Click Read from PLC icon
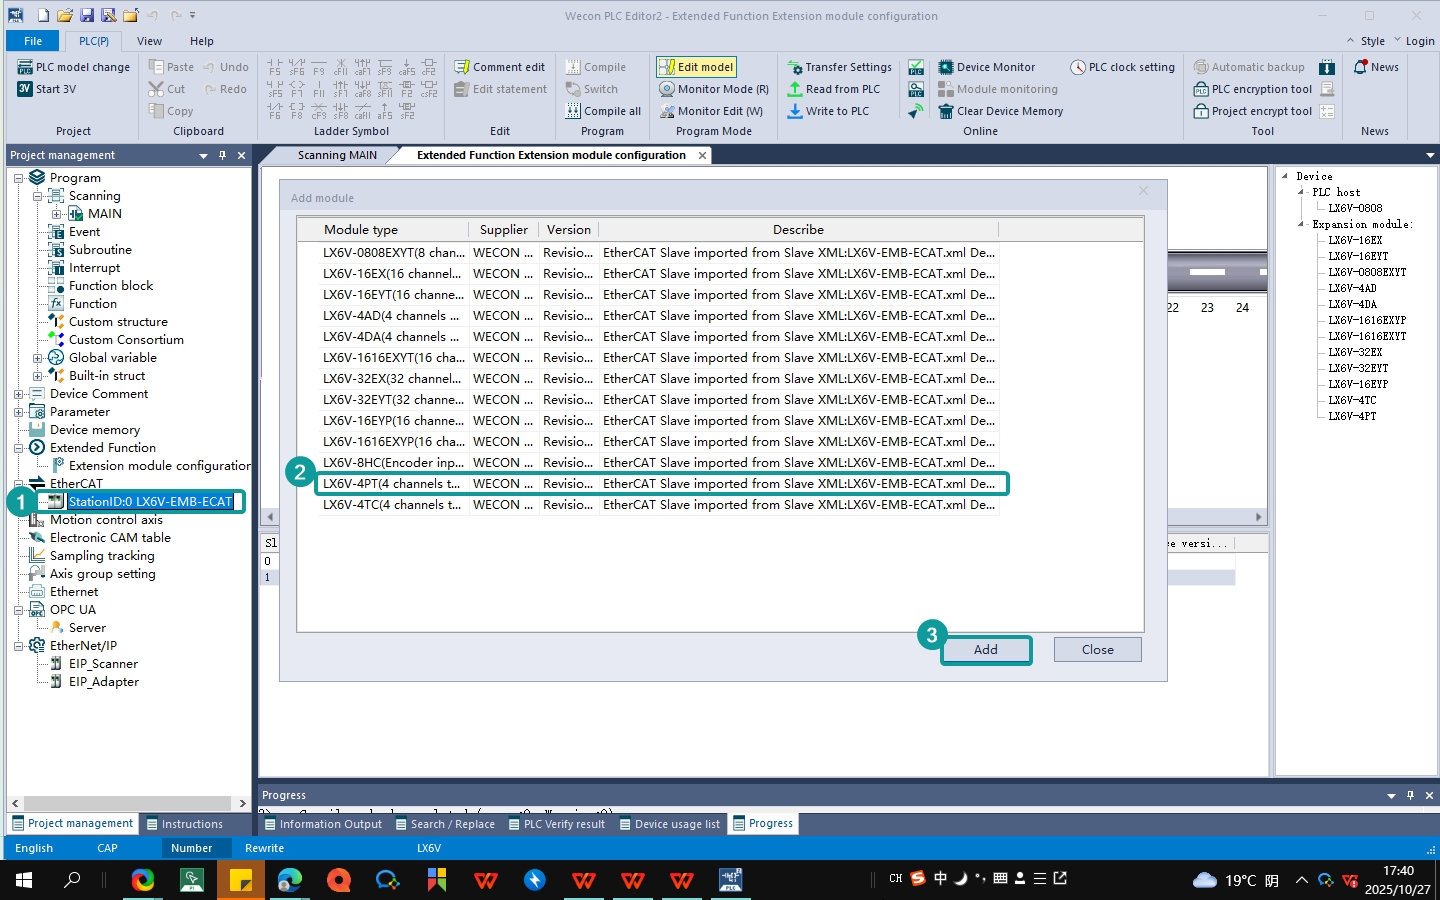 pyautogui.click(x=795, y=89)
